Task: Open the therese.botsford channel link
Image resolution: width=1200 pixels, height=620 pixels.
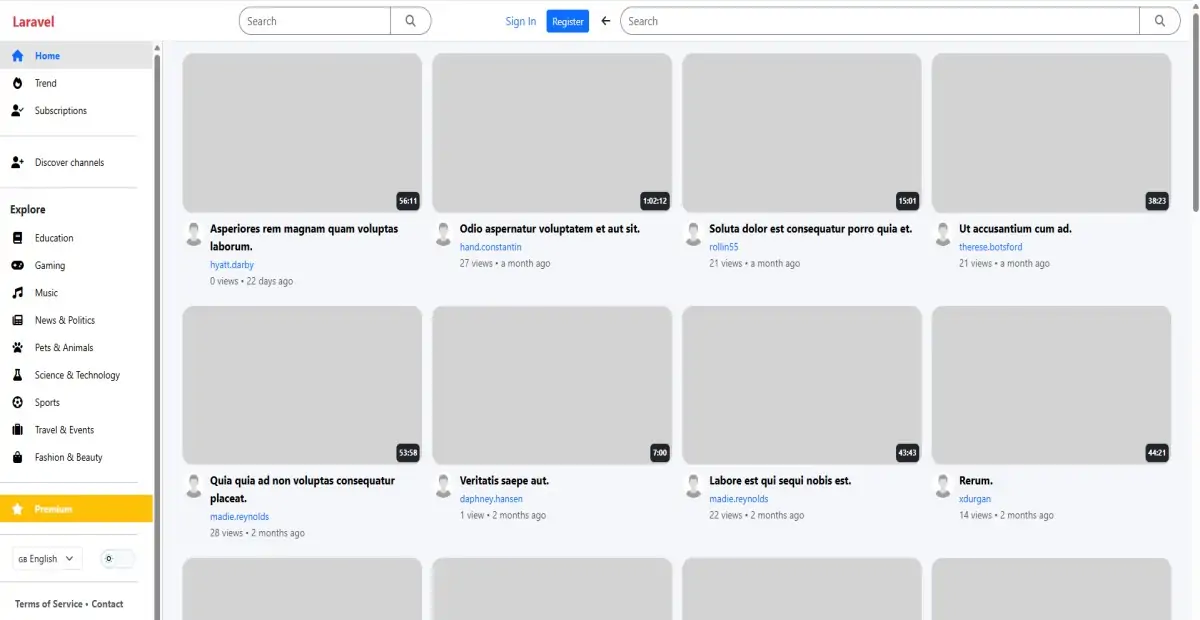Action: coord(991,247)
